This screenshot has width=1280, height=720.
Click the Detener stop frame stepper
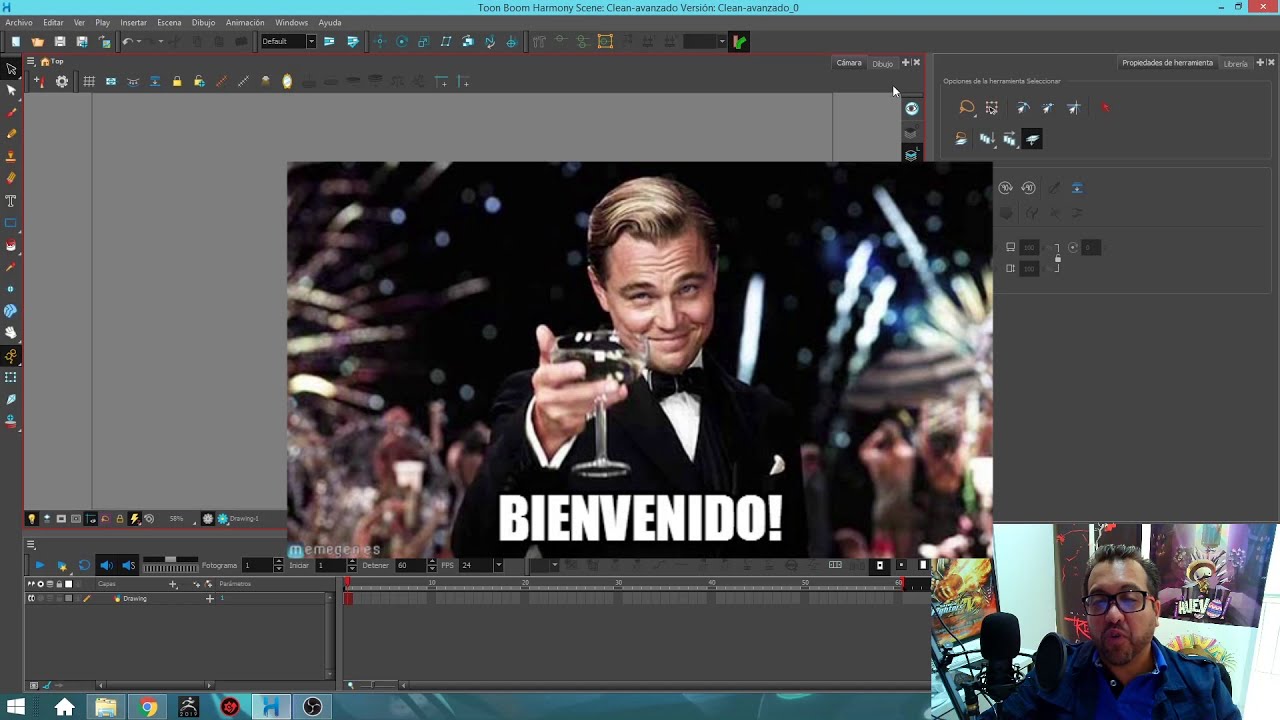[431, 566]
